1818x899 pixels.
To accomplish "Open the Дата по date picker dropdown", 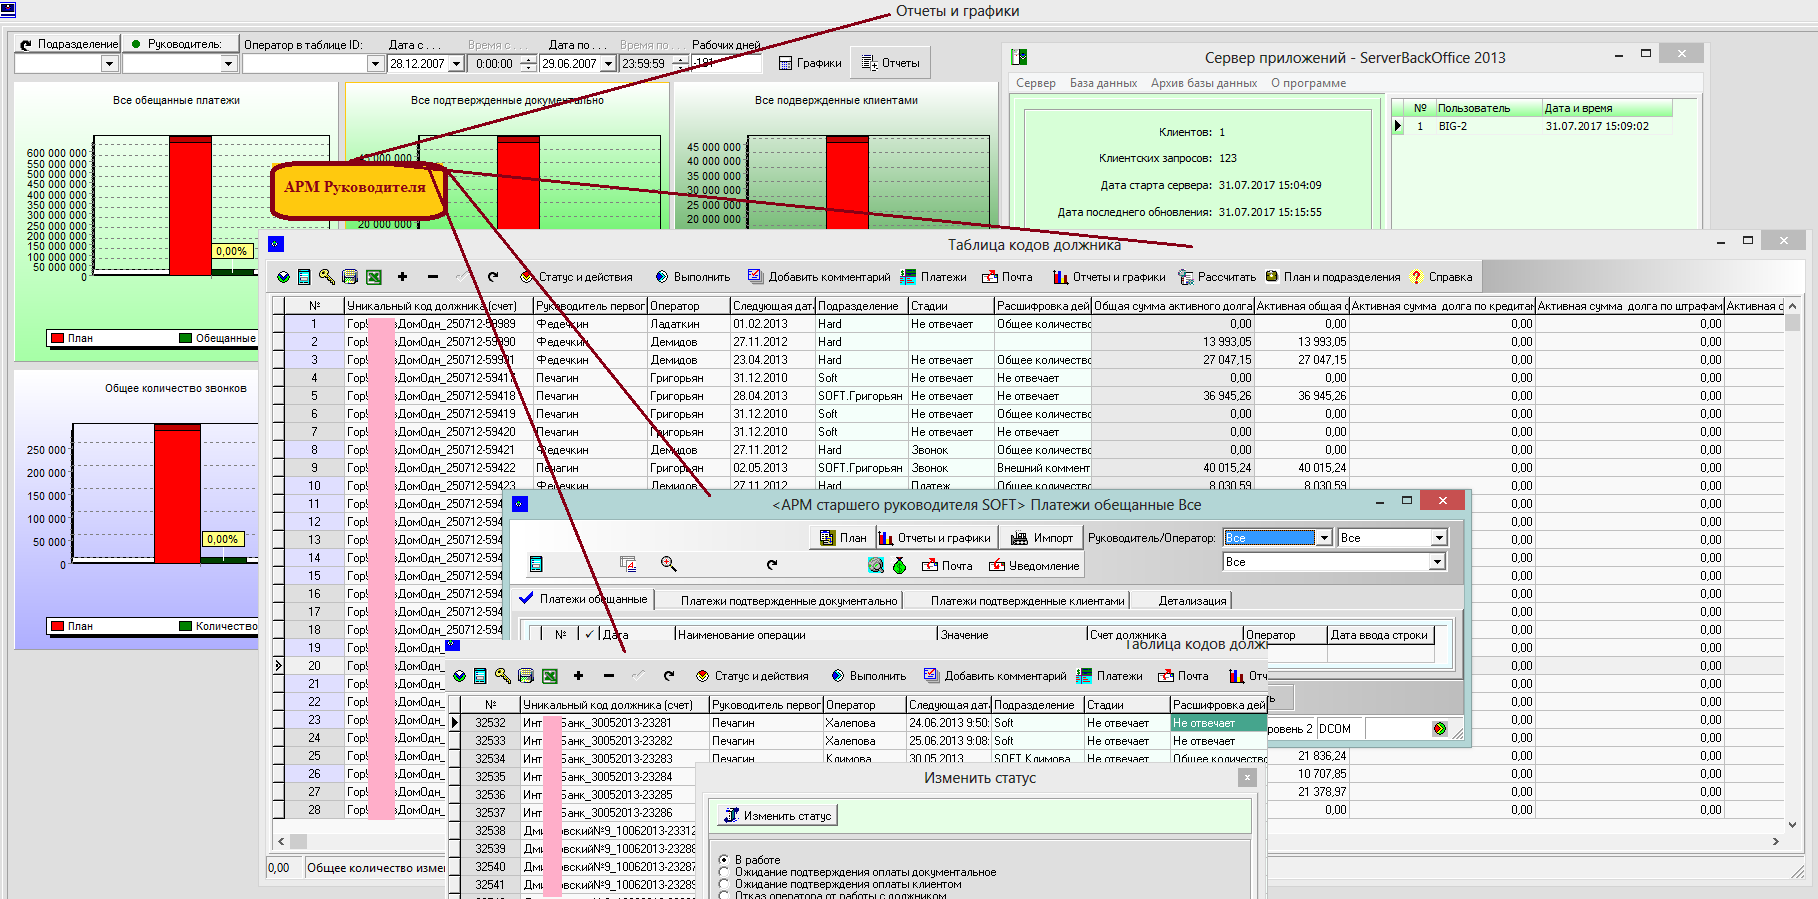I will (608, 64).
